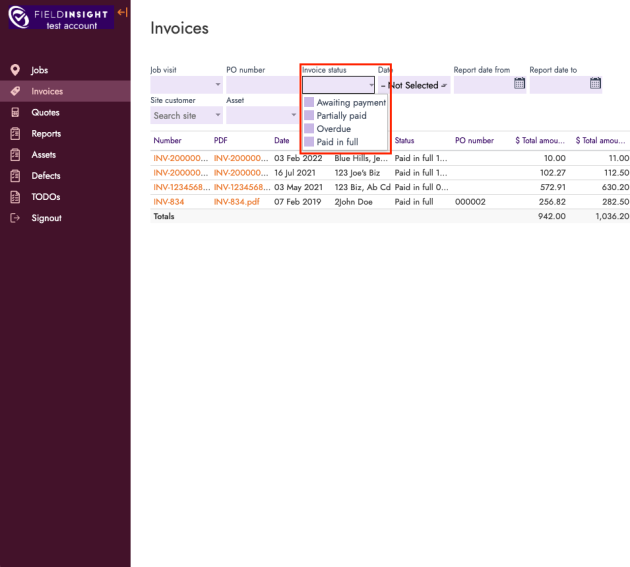Image resolution: width=630 pixels, height=567 pixels.
Task: Click the Quotes sidebar icon
Action: pyautogui.click(x=14, y=112)
